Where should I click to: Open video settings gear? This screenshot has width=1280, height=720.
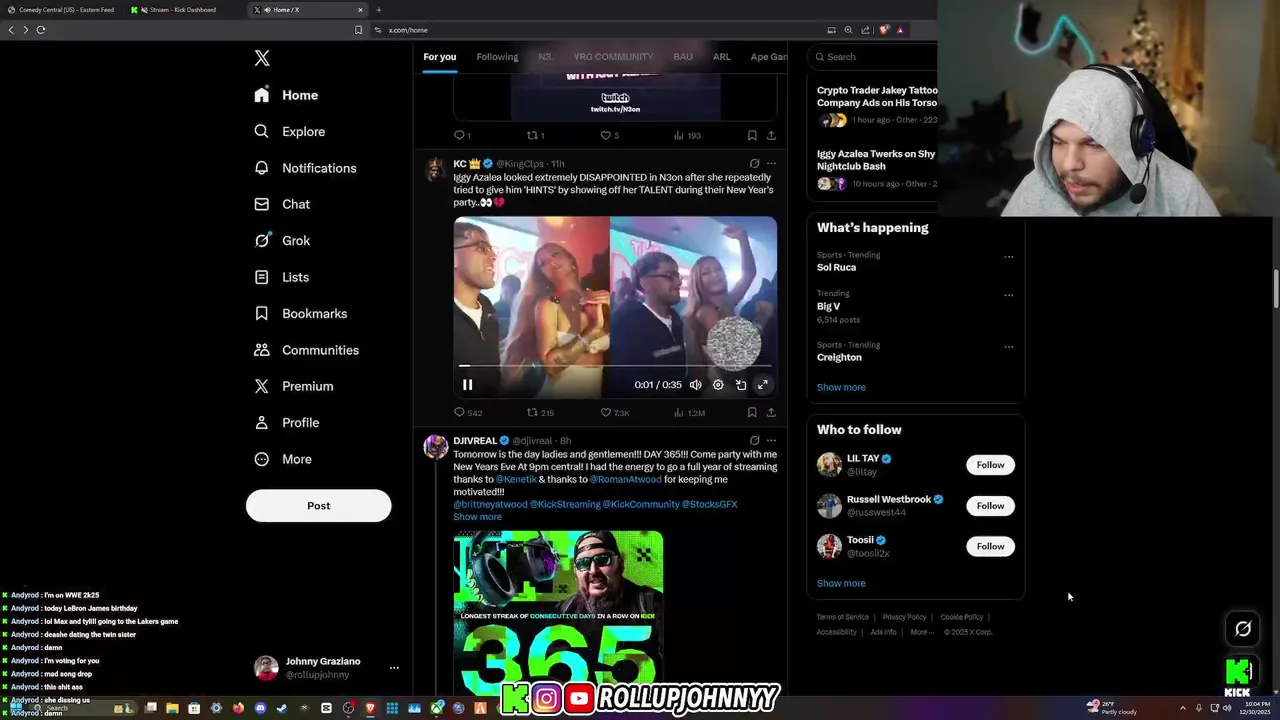718,385
